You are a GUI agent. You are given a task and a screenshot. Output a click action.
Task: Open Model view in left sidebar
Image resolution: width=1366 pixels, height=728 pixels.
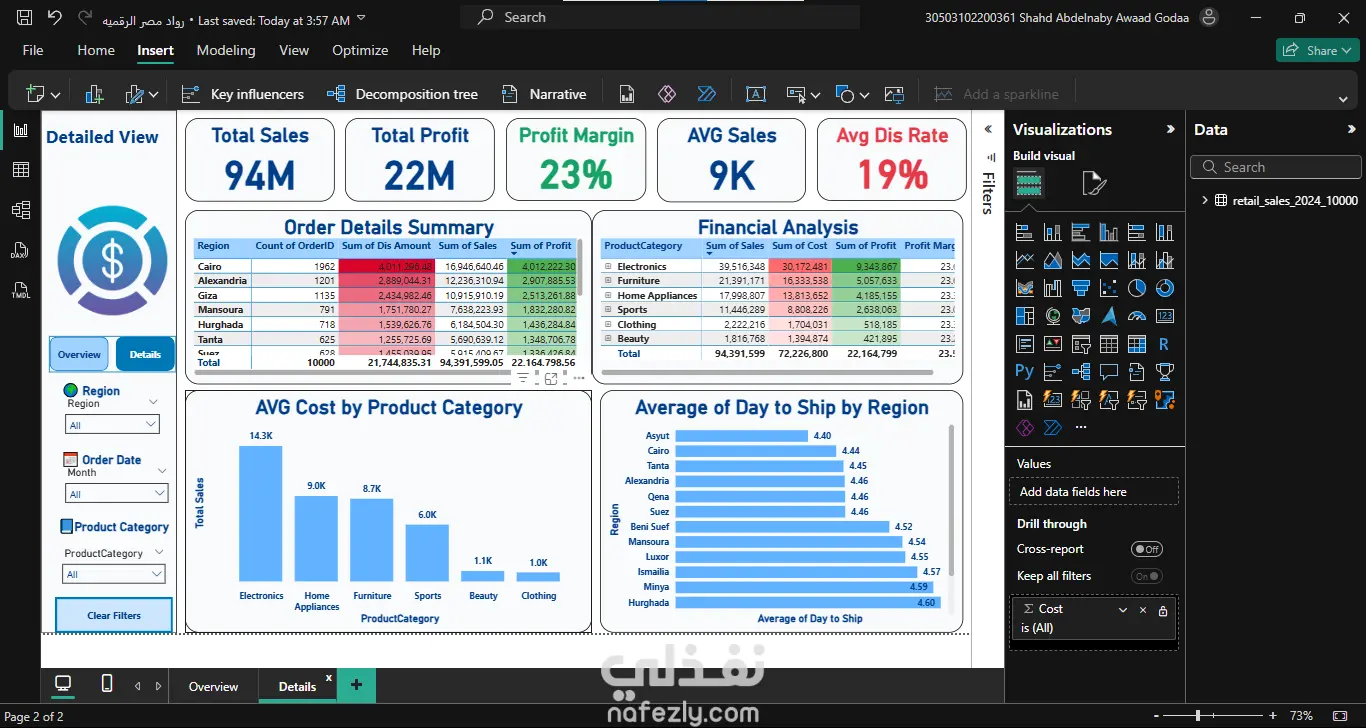pyautogui.click(x=20, y=210)
